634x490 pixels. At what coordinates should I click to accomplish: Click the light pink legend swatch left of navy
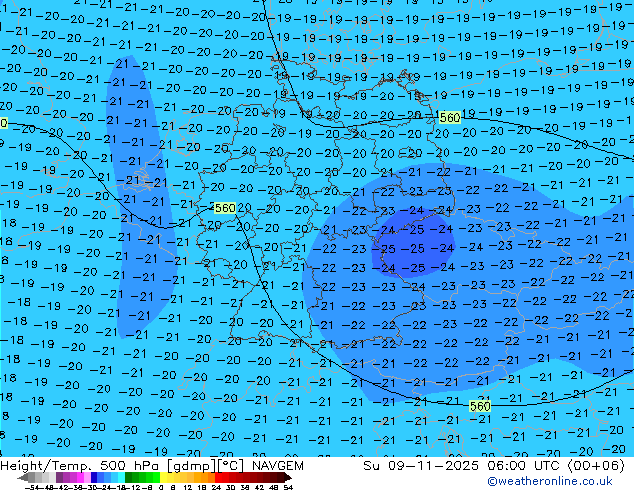pyautogui.click(x=87, y=477)
